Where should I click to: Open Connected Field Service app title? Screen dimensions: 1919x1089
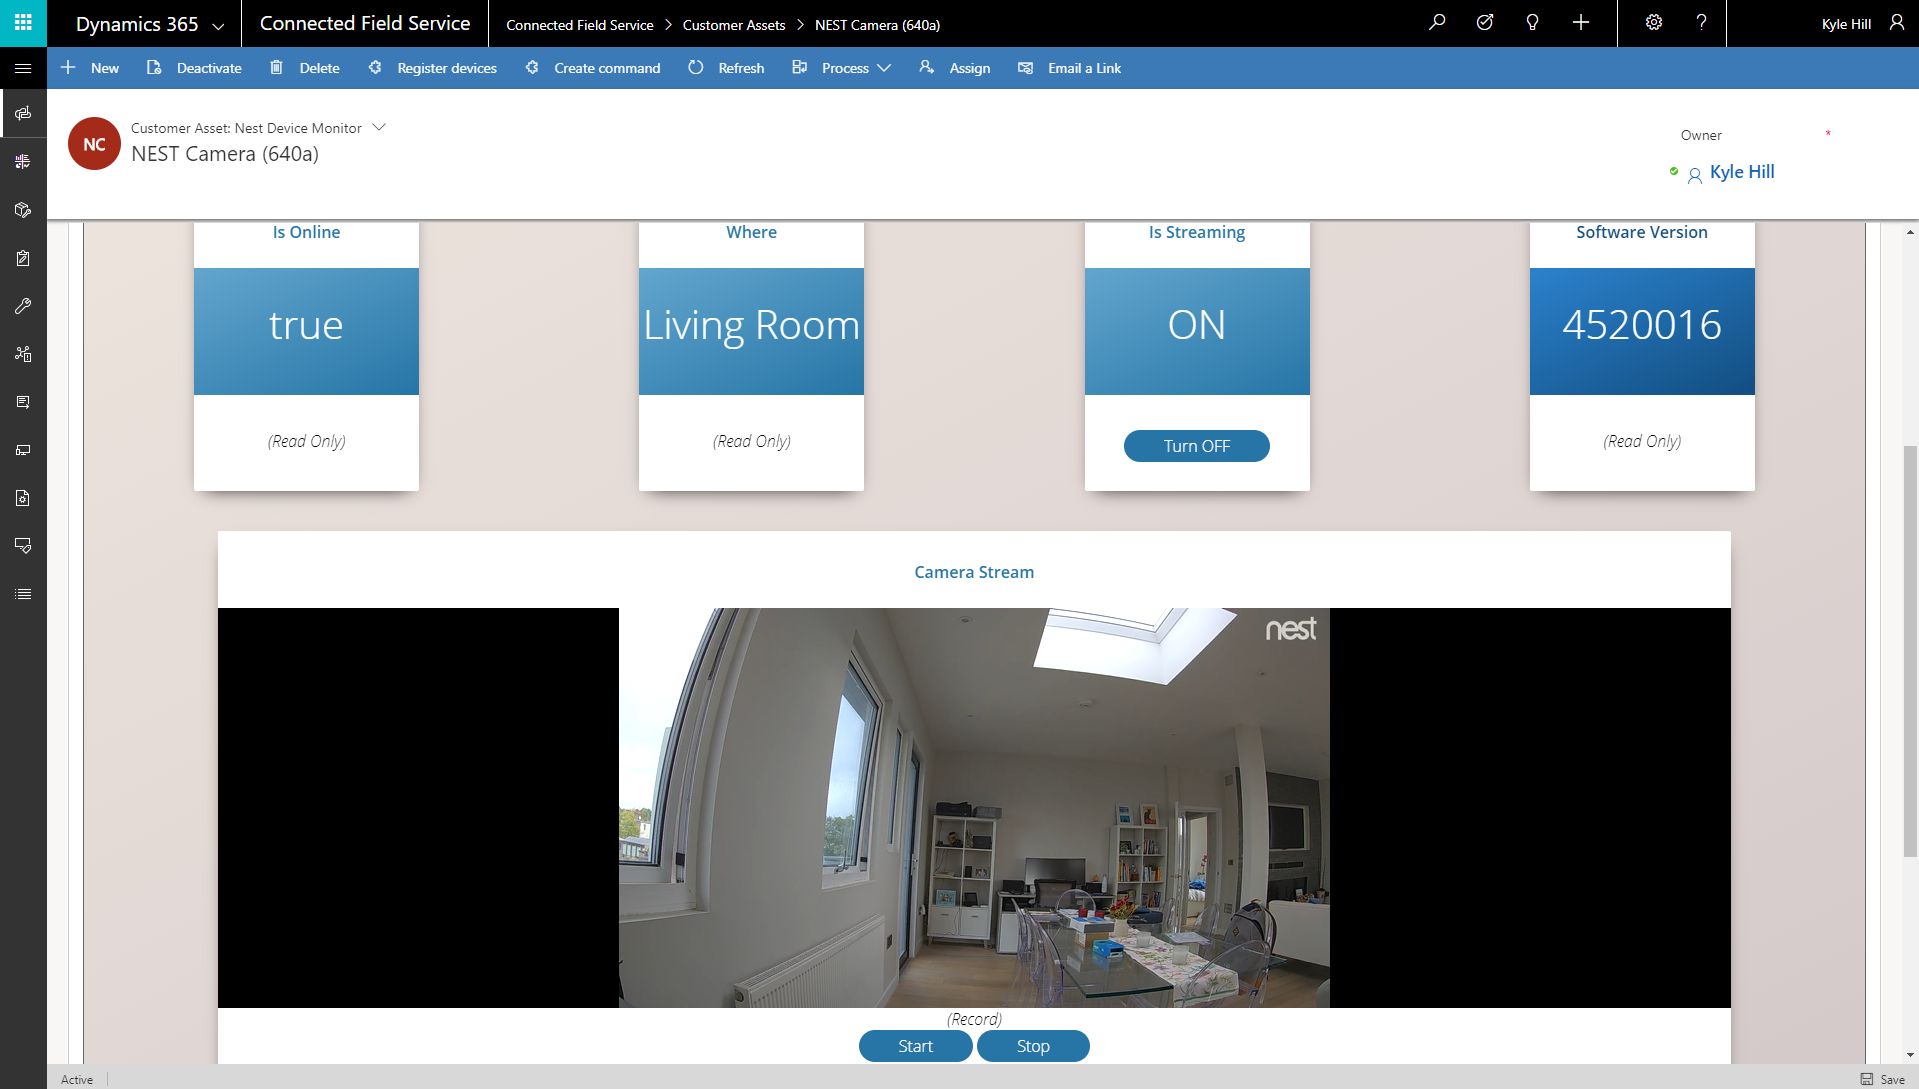click(x=365, y=23)
